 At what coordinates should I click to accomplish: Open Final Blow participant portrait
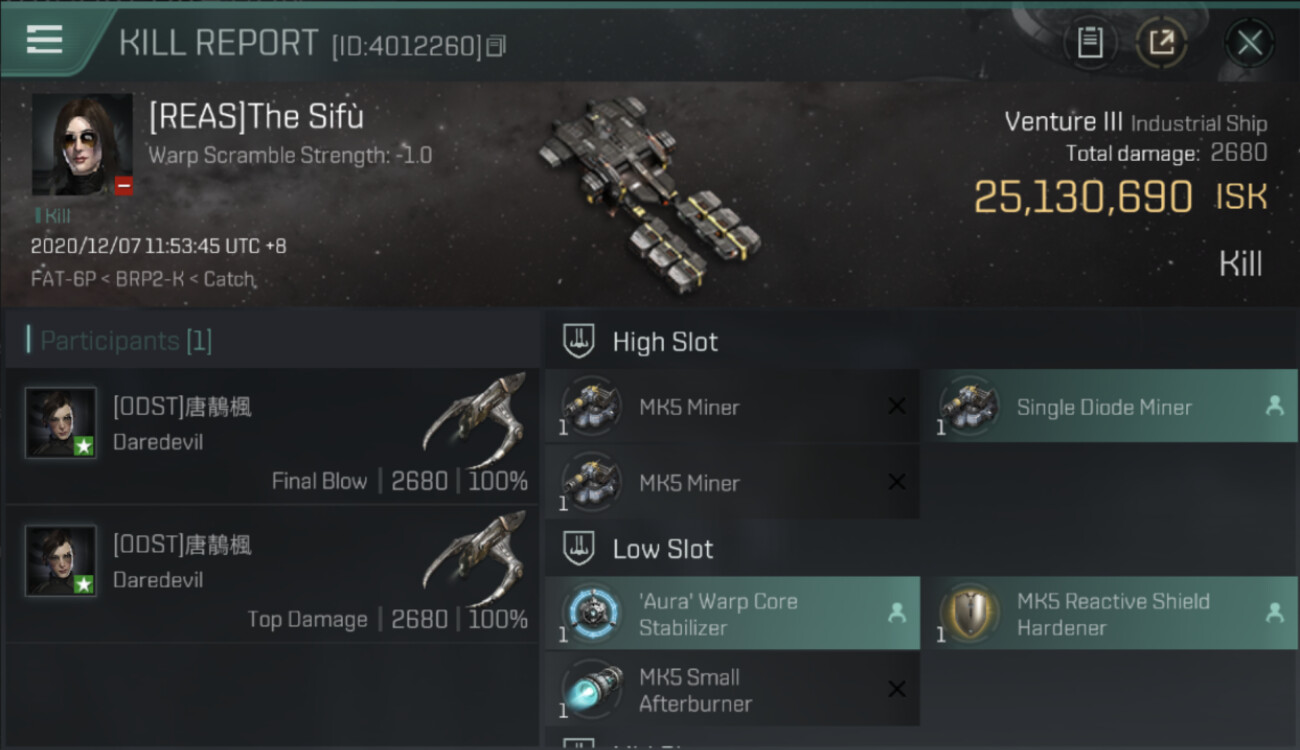click(61, 423)
